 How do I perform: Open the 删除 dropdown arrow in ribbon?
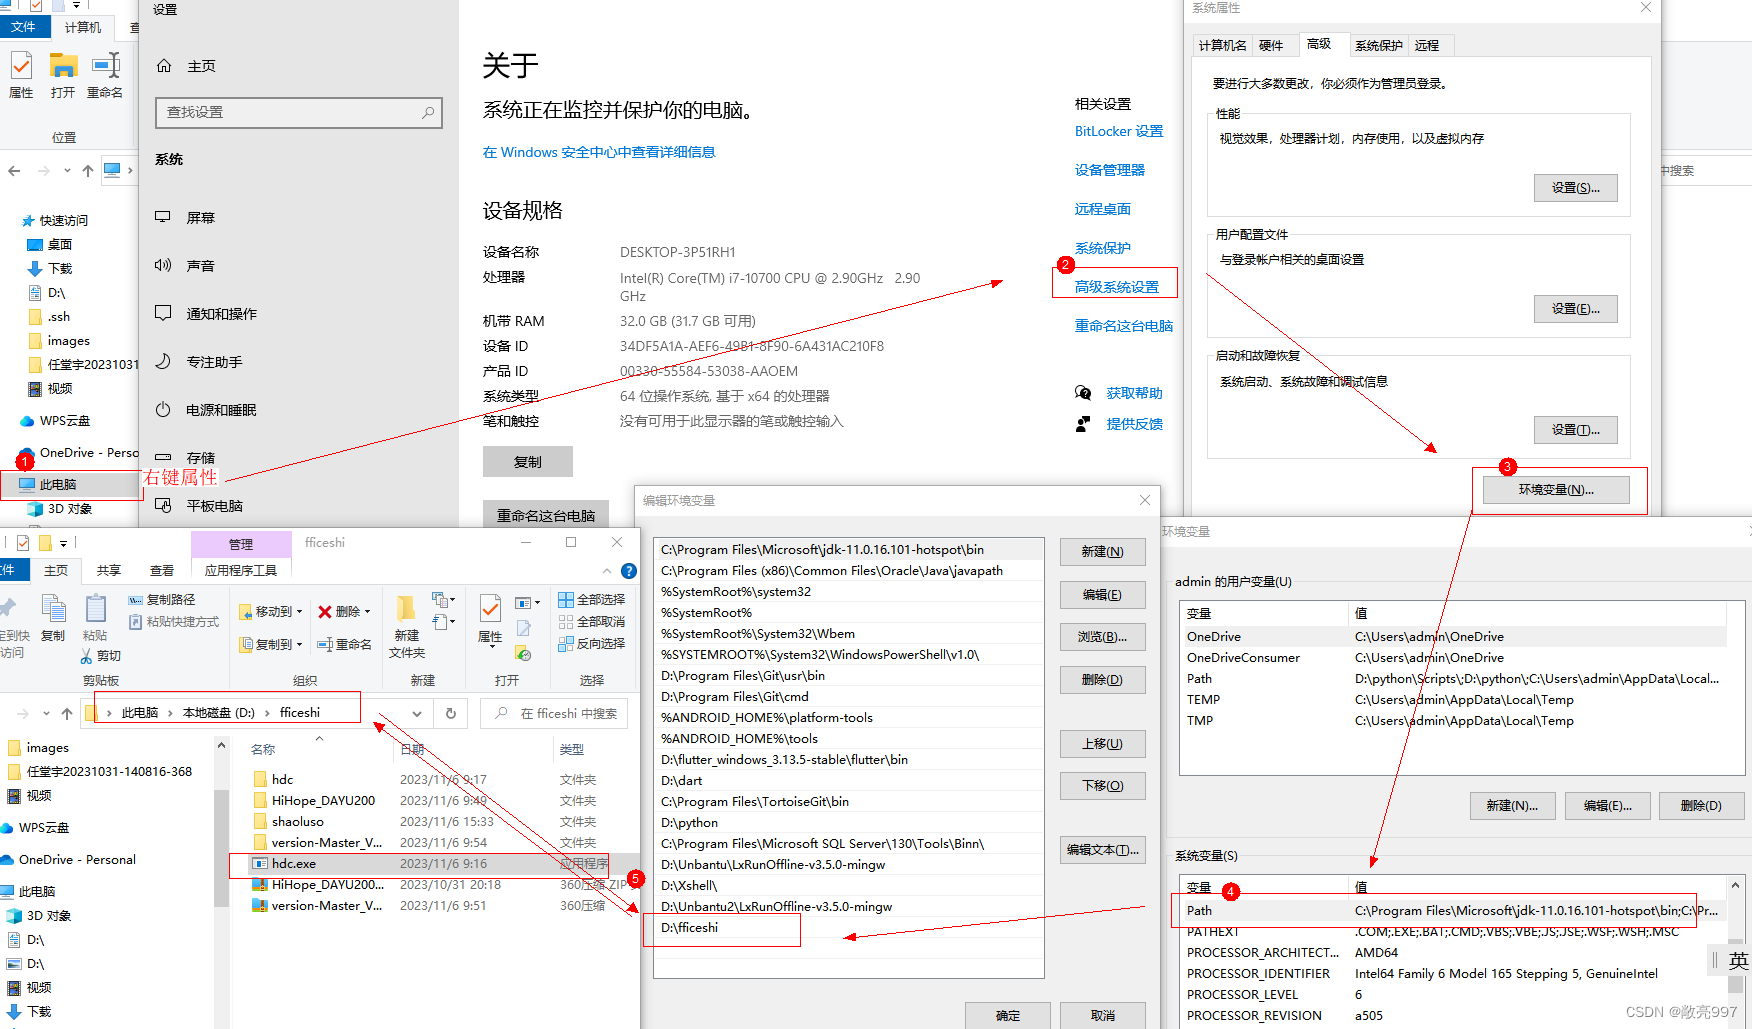(x=368, y=611)
